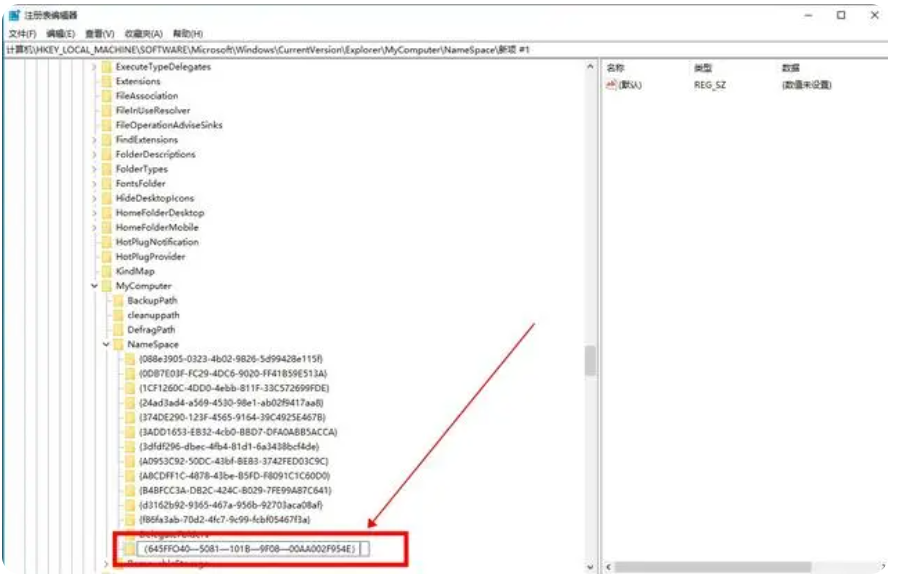The height and width of the screenshot is (576, 898).
Task: Click the REG_SZ default value string icon
Action: coord(611,85)
